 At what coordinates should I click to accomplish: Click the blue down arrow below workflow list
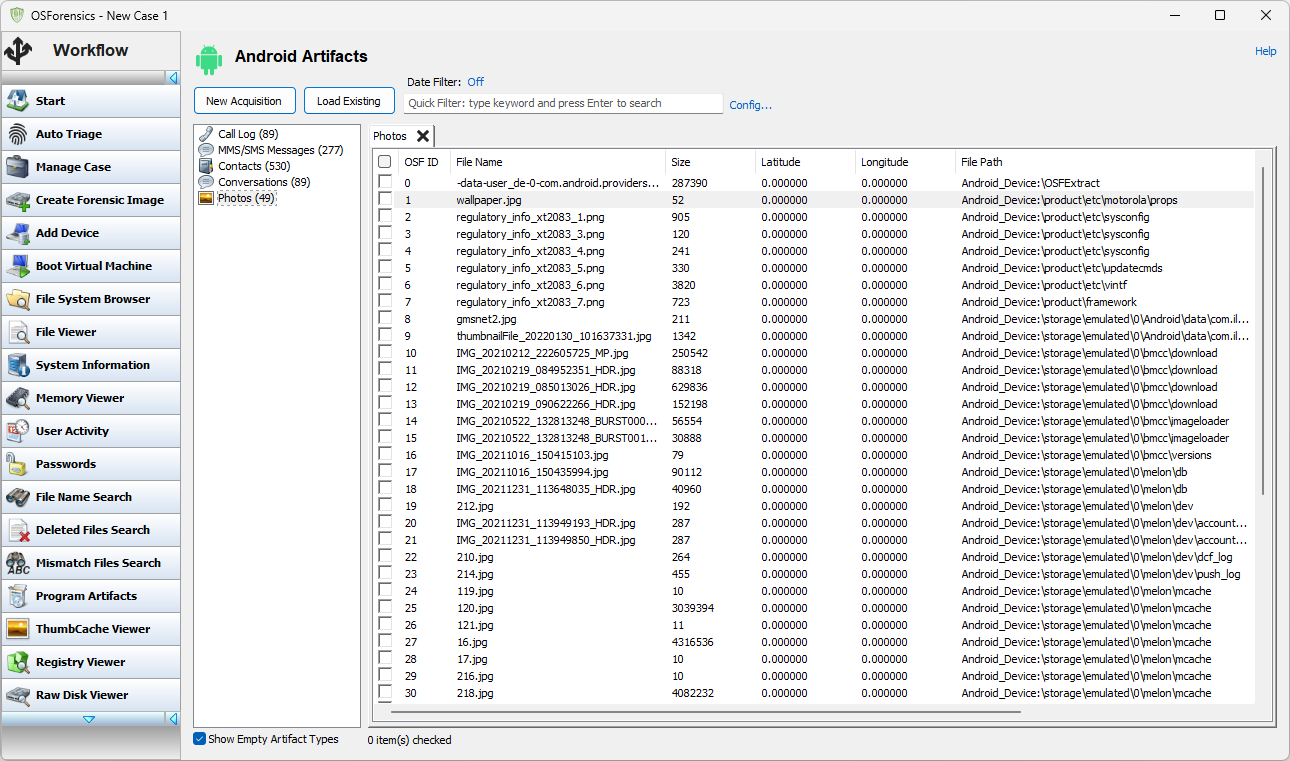point(89,719)
